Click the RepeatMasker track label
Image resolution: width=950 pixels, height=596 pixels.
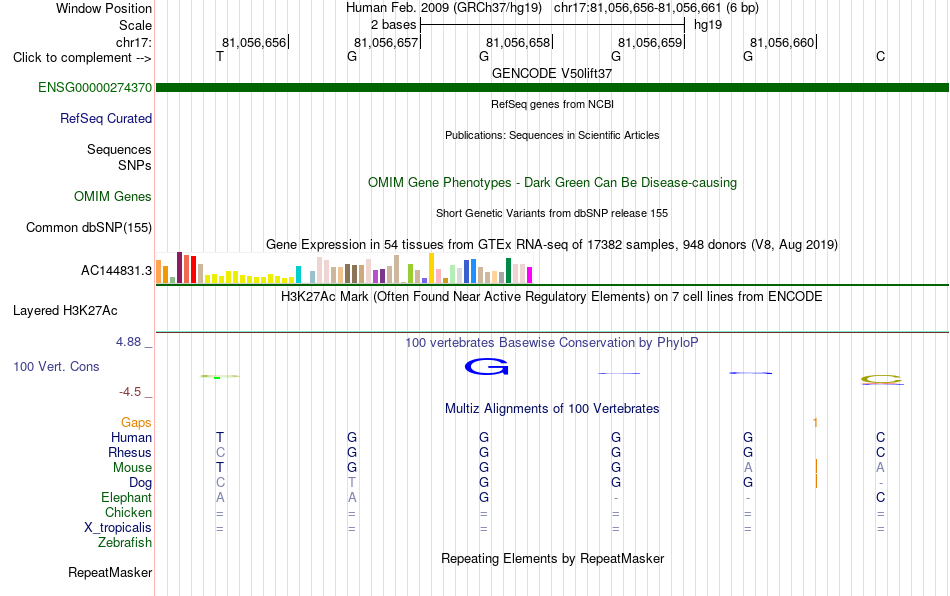pos(110,572)
